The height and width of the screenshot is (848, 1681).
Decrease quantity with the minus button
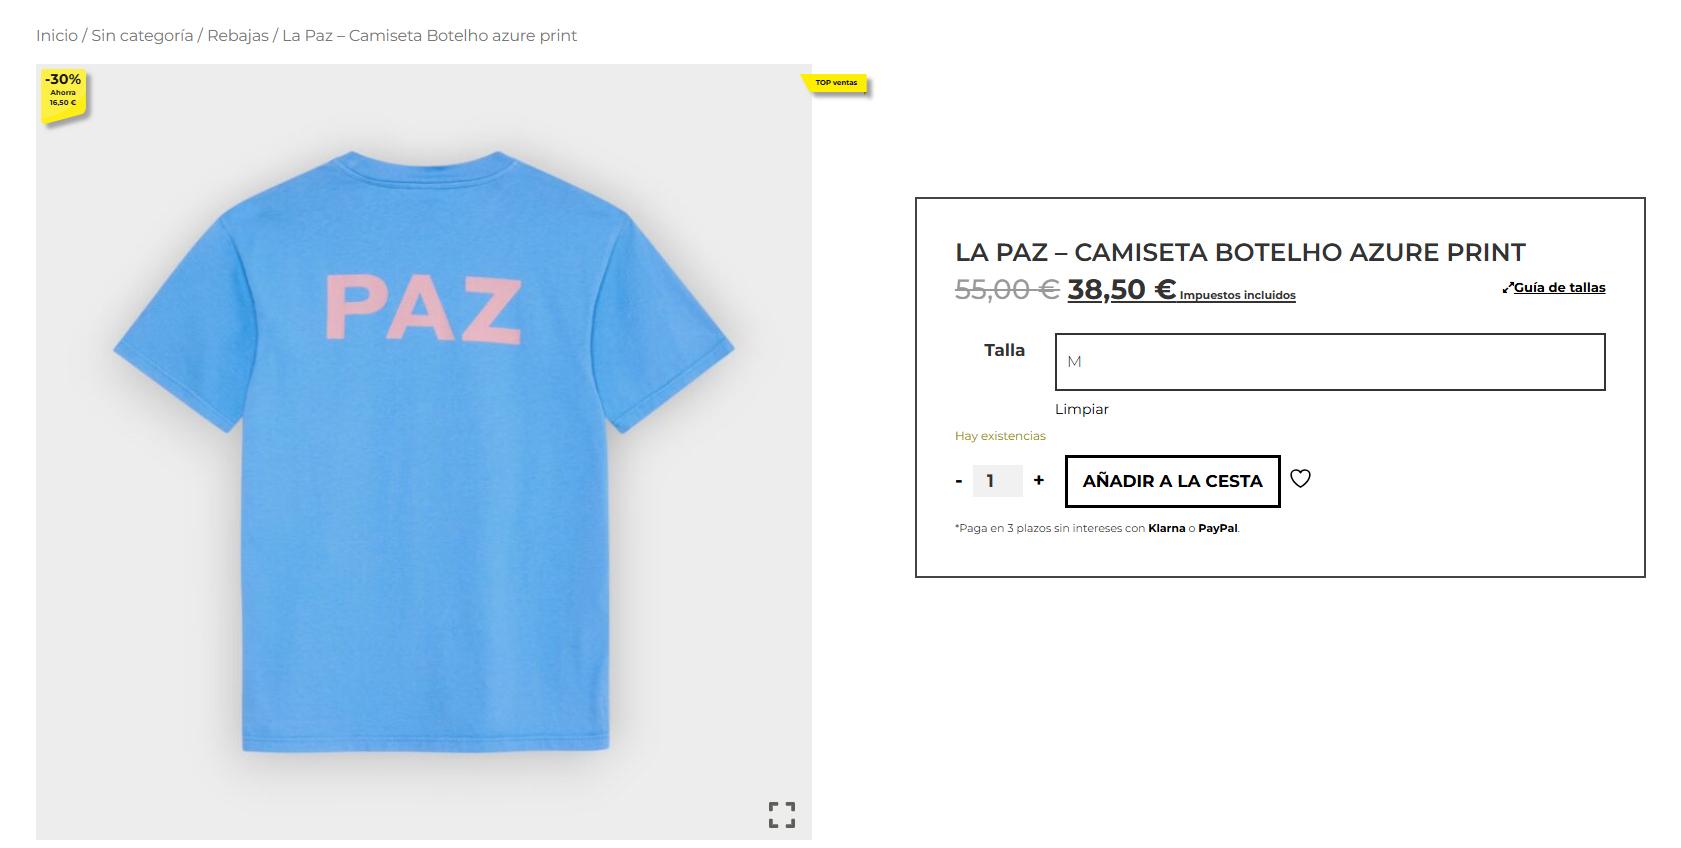point(959,481)
